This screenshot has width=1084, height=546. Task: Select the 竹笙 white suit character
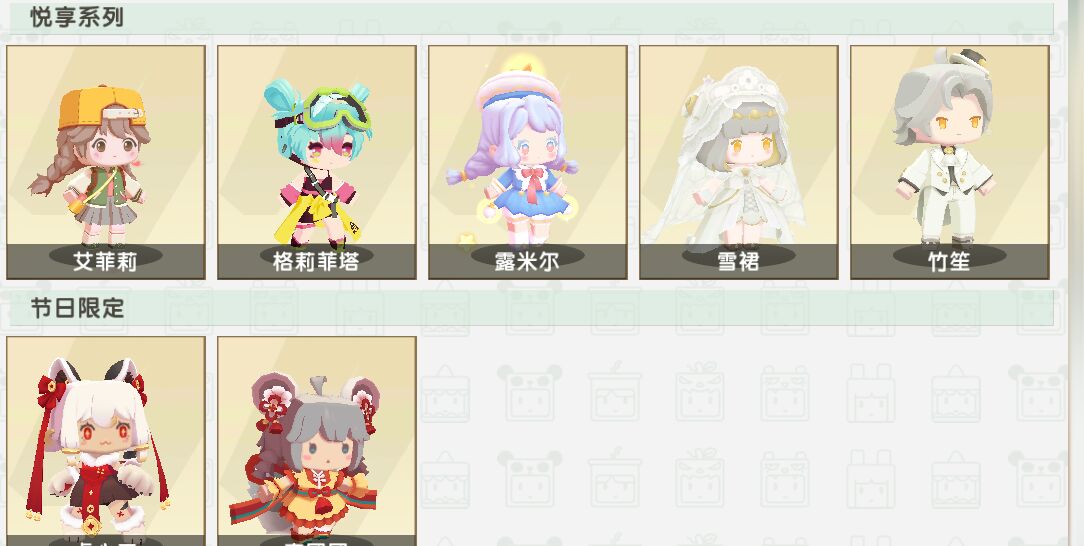pyautogui.click(x=949, y=162)
